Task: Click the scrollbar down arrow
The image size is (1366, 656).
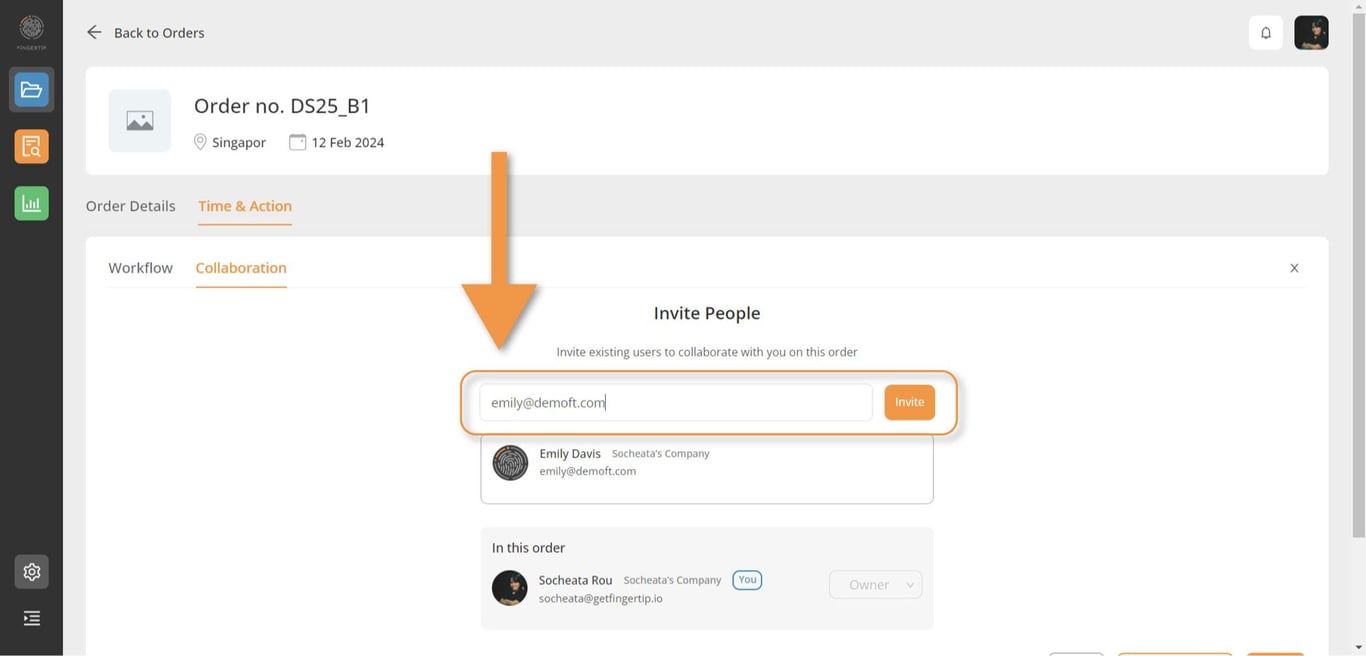Action: click(1358, 648)
